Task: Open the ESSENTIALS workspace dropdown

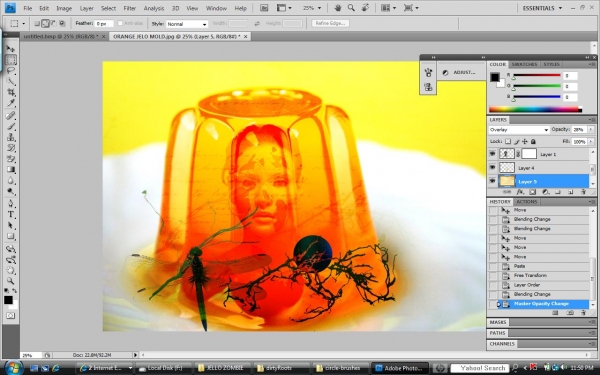Action: tap(542, 8)
